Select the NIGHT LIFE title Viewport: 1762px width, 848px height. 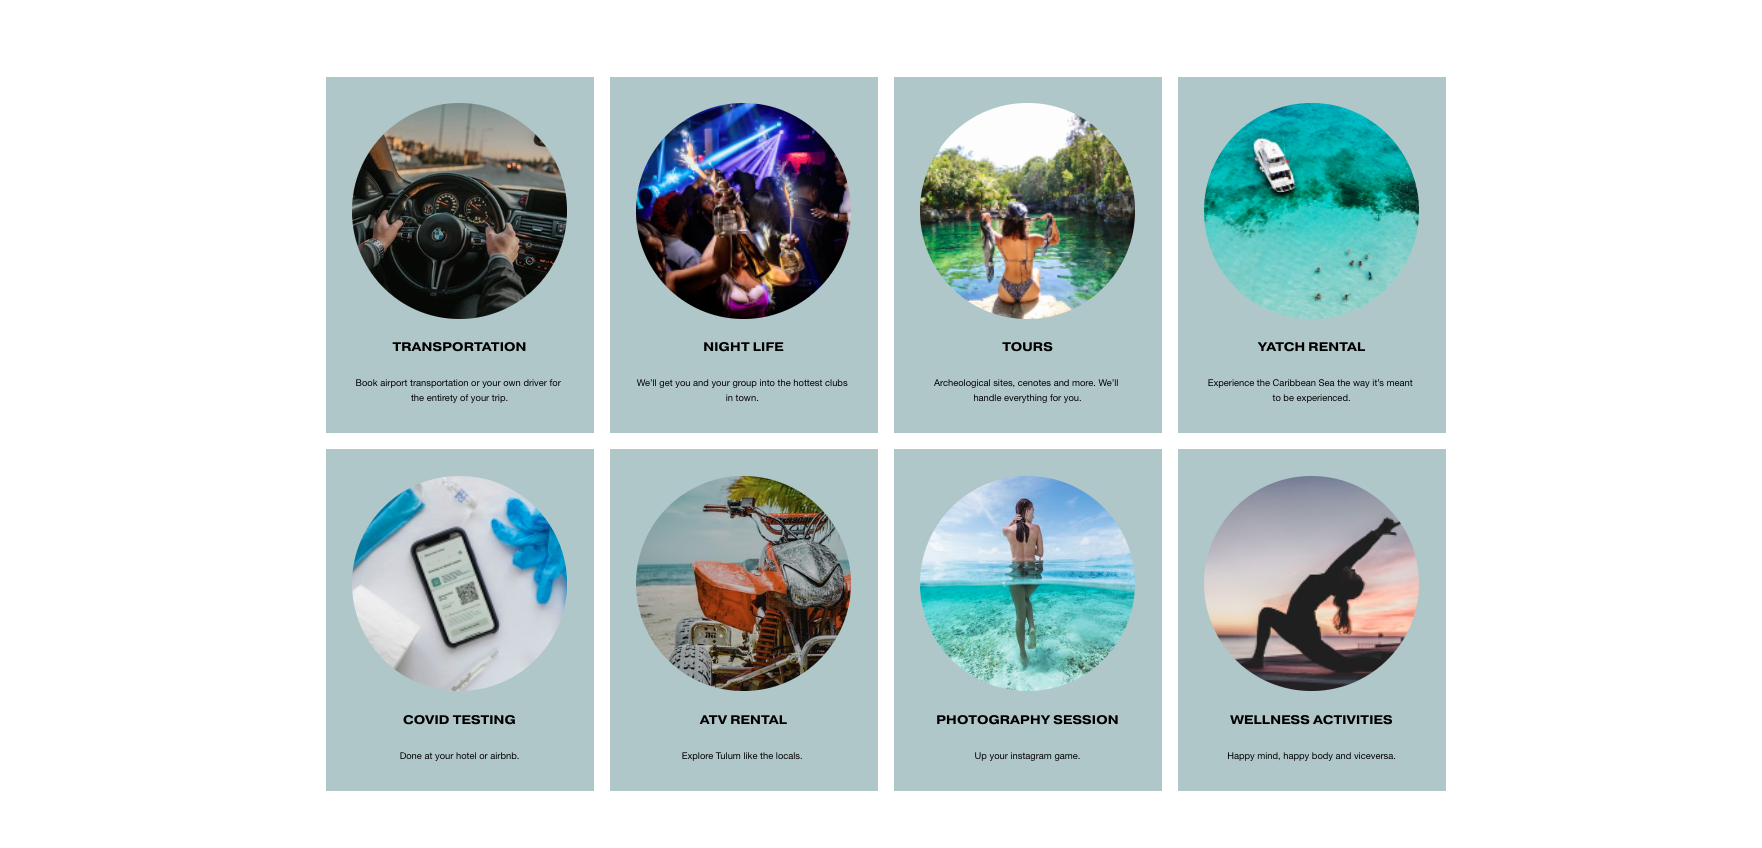pyautogui.click(x=743, y=347)
